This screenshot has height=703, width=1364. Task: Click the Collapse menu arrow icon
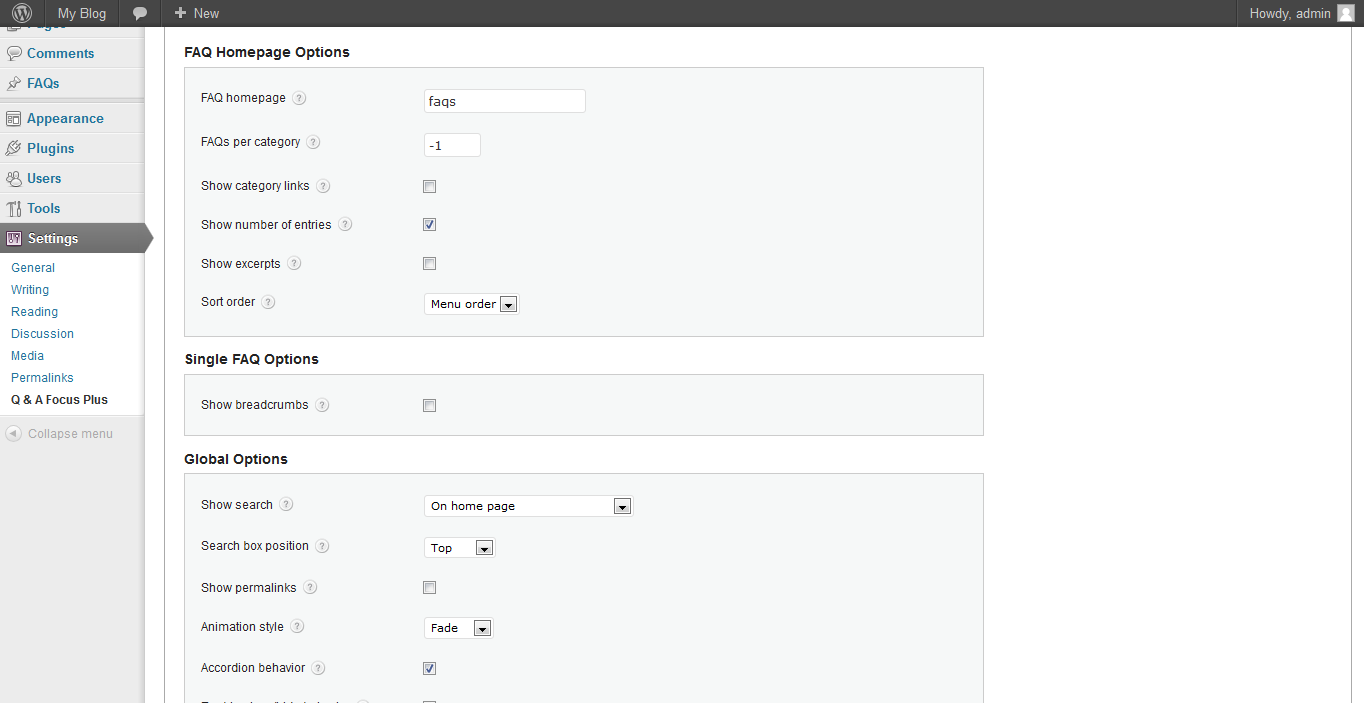point(13,434)
